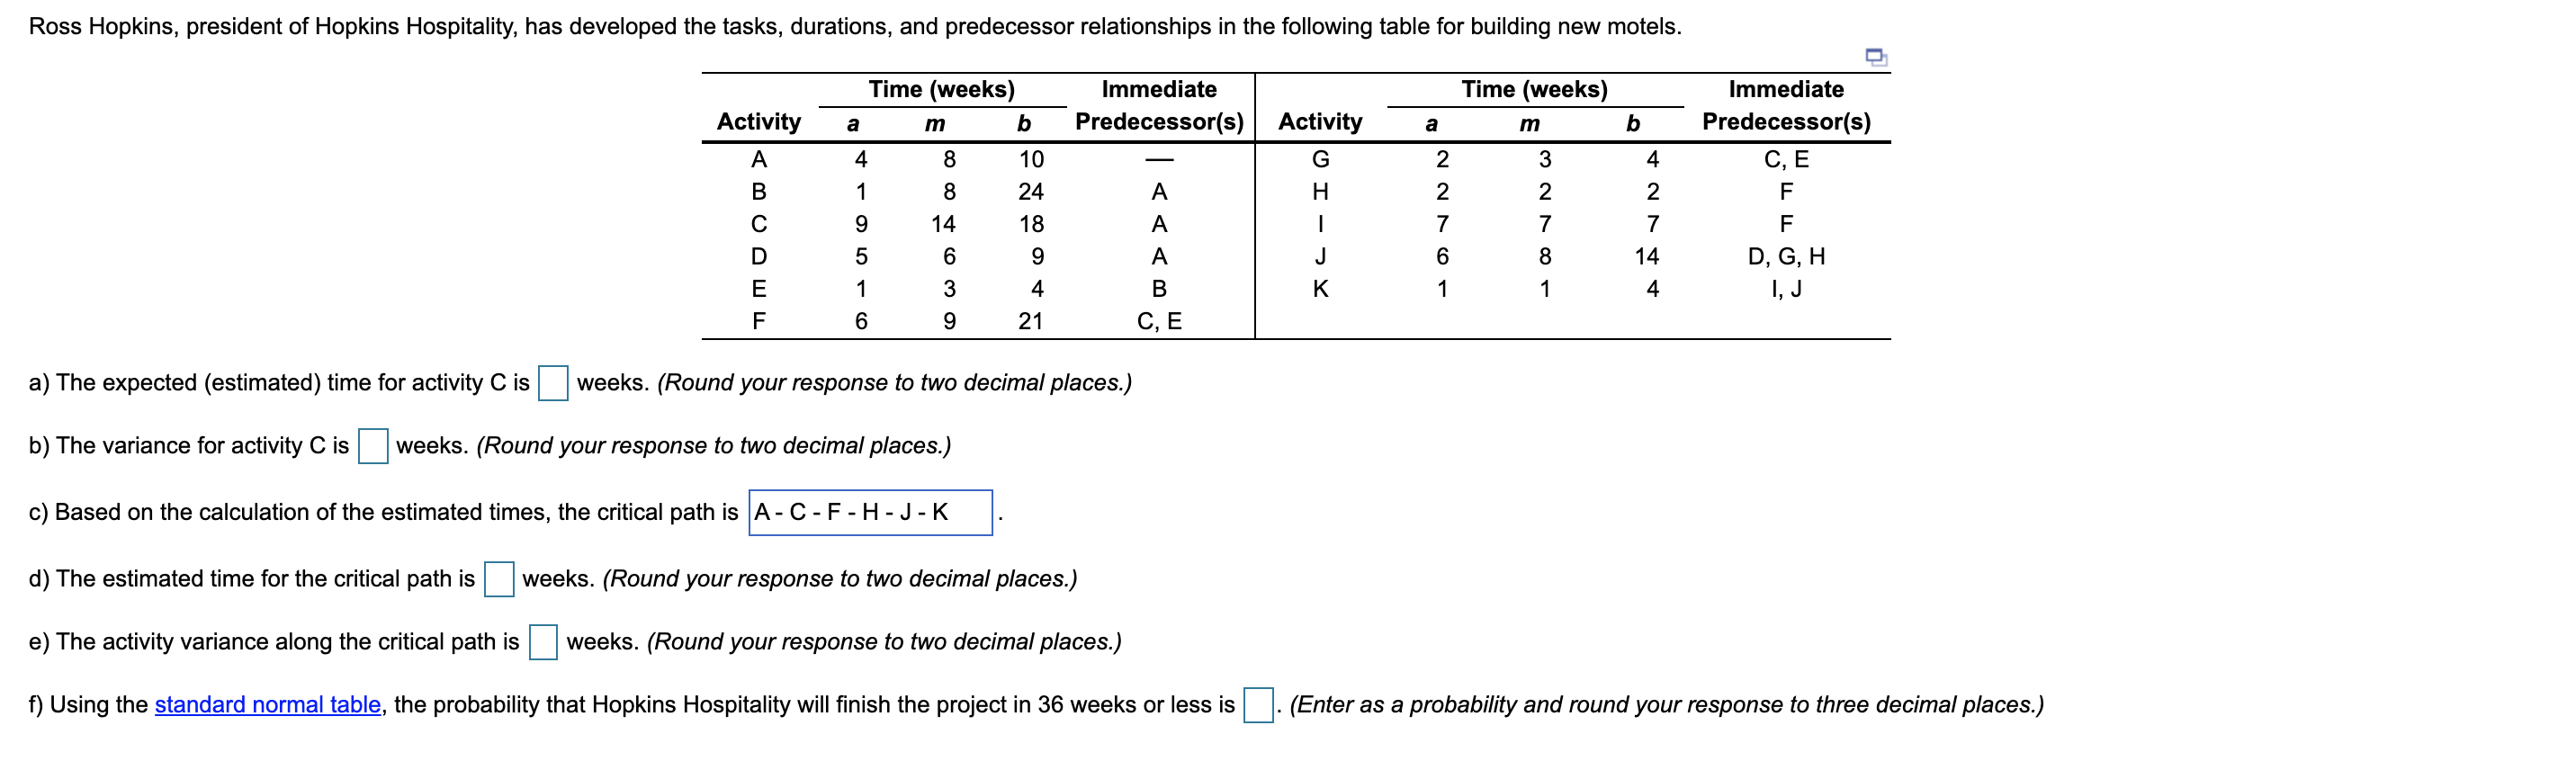The image size is (2576, 779).
Task: Click the left table's Activity column header
Action: point(758,122)
